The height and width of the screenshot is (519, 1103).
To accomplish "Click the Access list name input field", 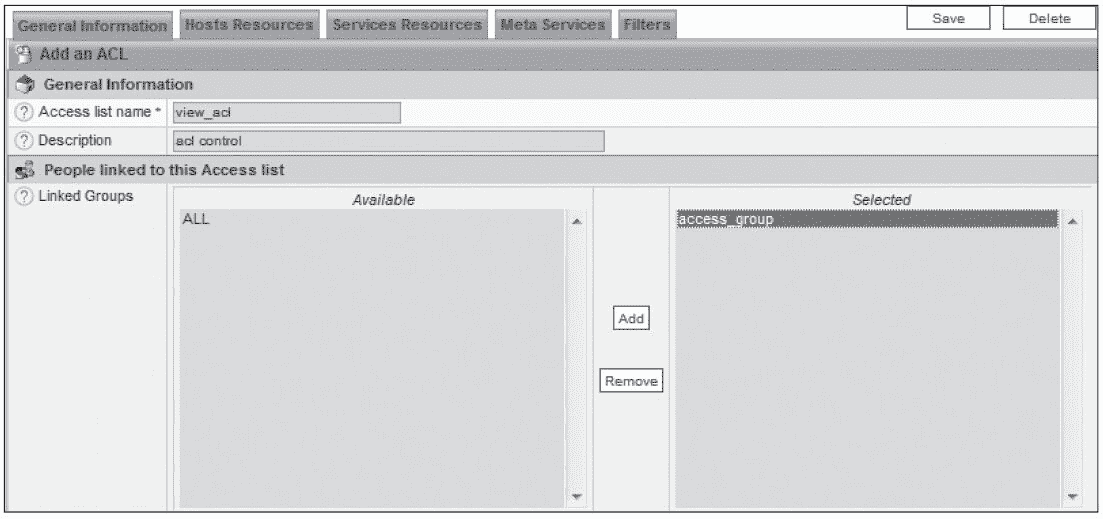I will point(286,113).
